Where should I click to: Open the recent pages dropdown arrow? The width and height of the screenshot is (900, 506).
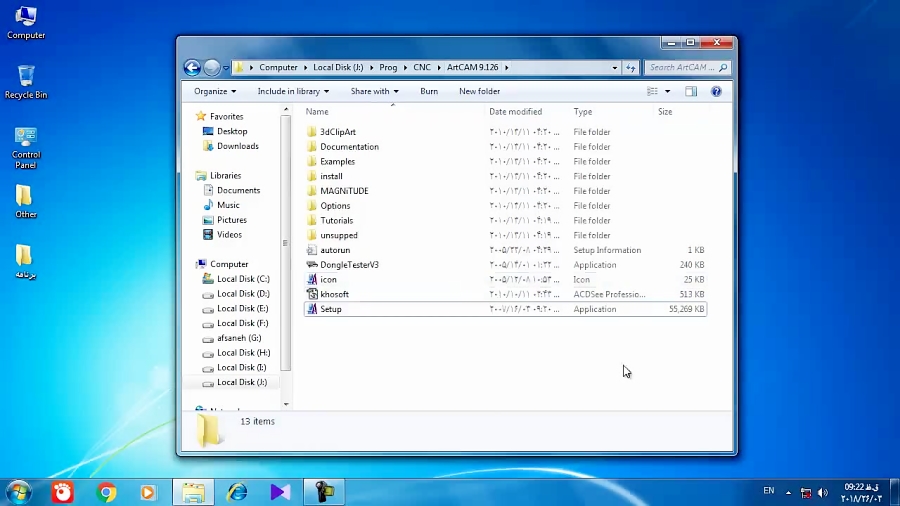coord(226,68)
